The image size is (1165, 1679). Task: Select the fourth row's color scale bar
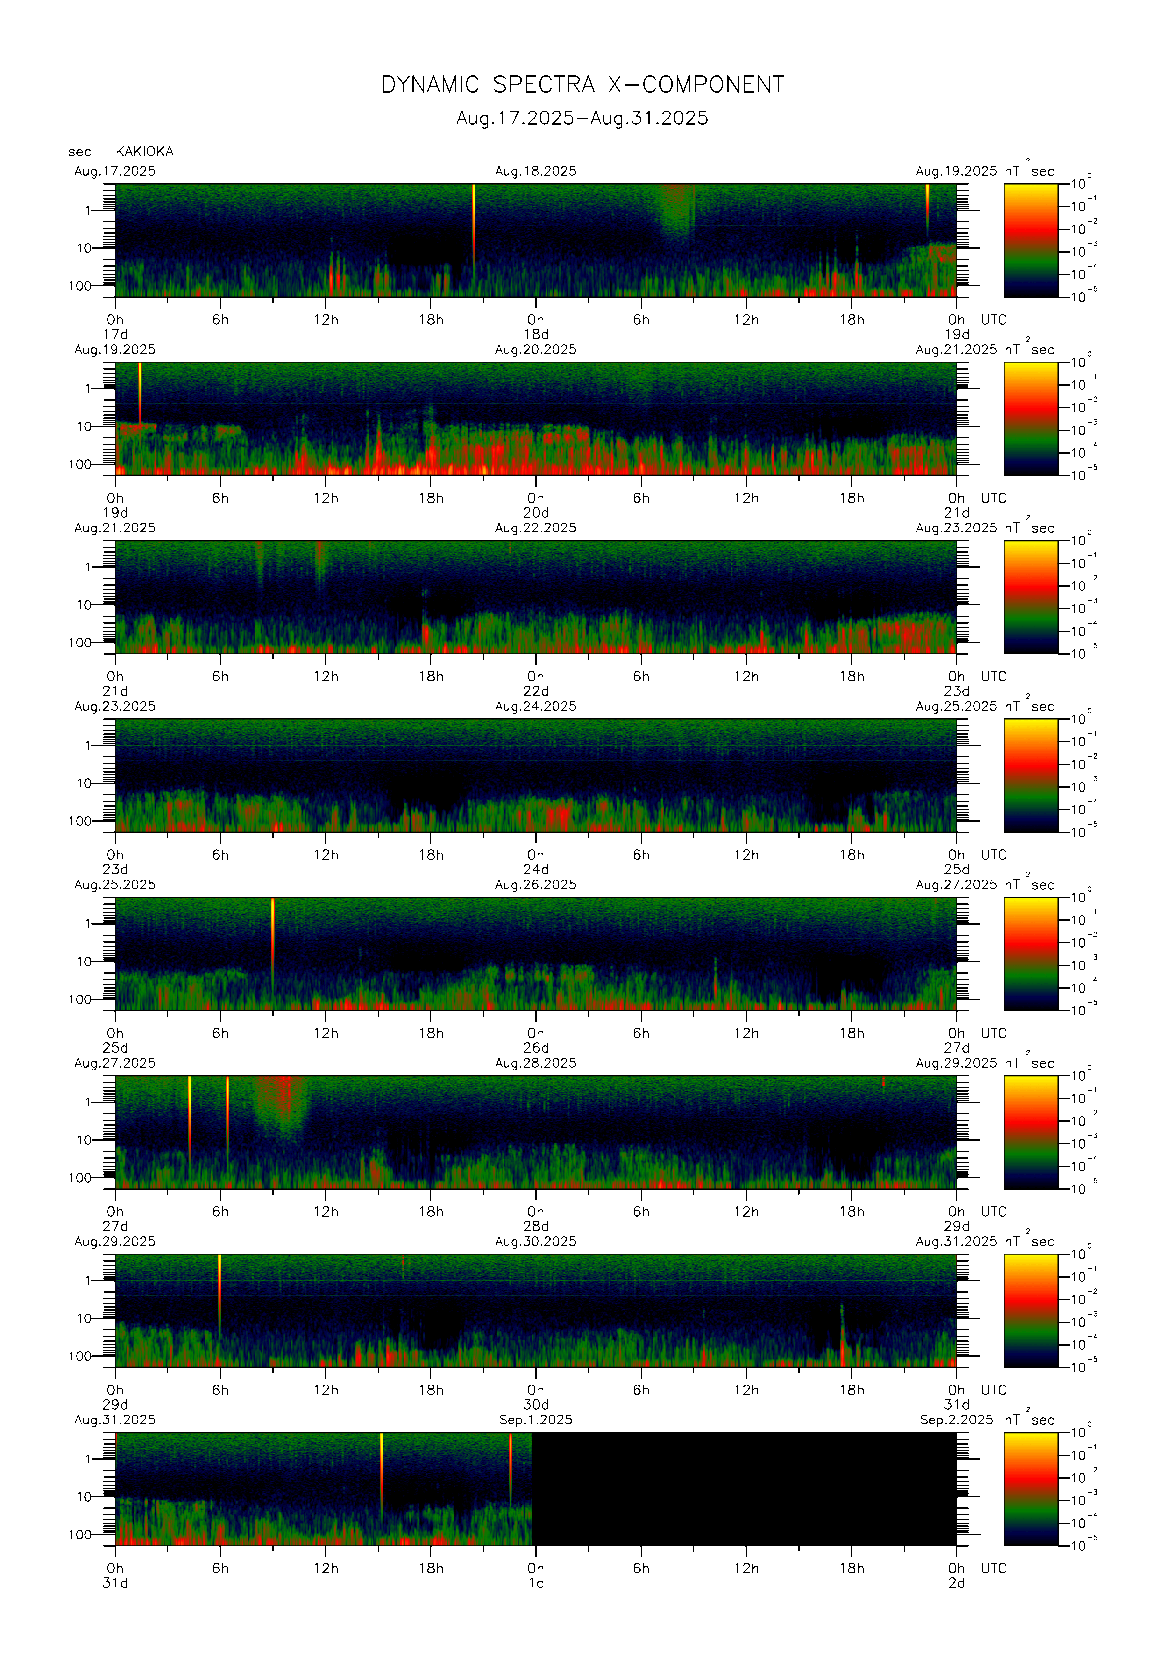[x=1030, y=774]
